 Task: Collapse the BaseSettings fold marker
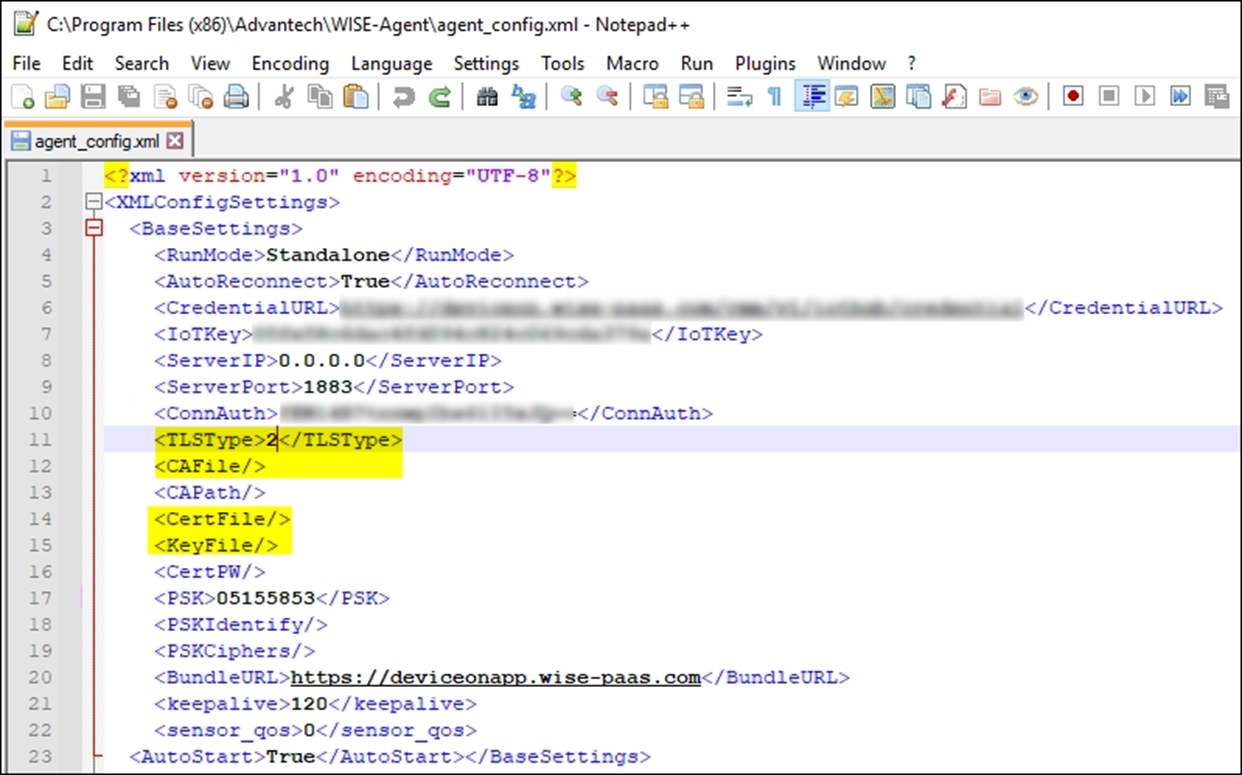(95, 229)
